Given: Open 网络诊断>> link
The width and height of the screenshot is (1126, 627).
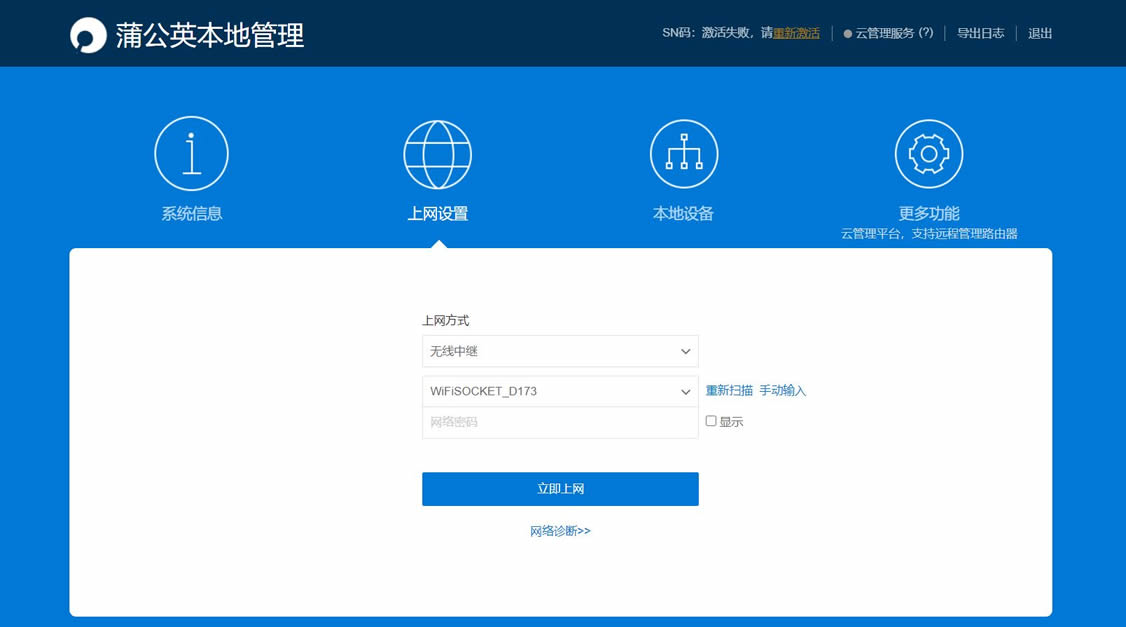Looking at the screenshot, I should (560, 531).
